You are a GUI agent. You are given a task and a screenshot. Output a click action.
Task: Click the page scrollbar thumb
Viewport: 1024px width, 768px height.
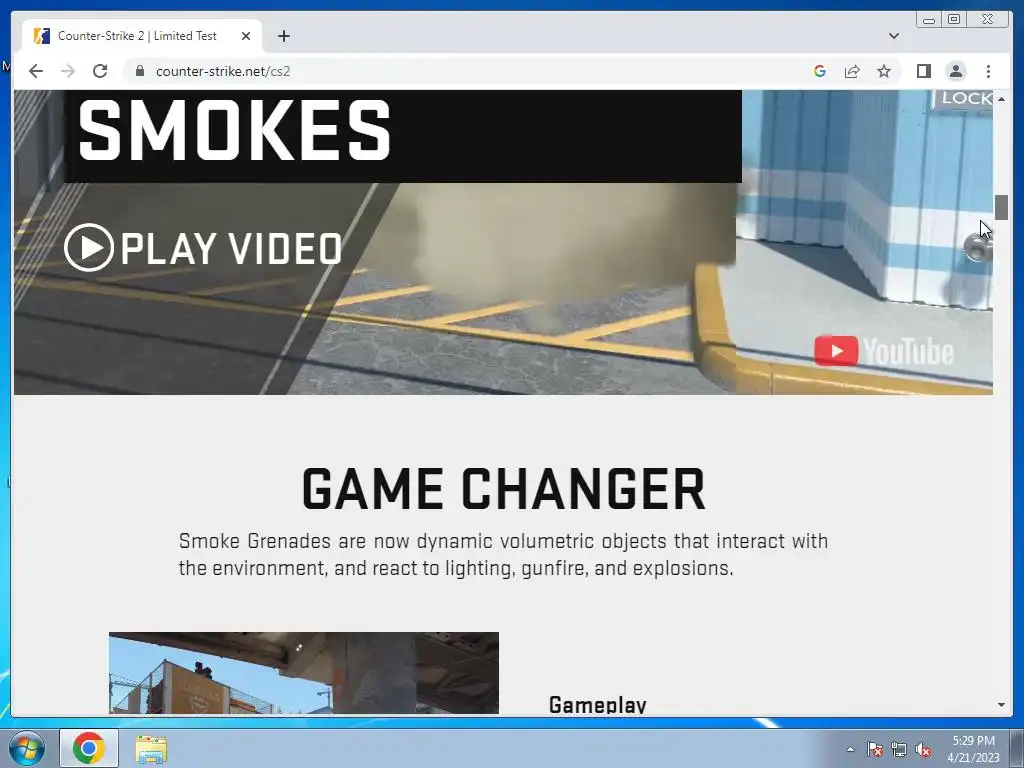point(1001,208)
